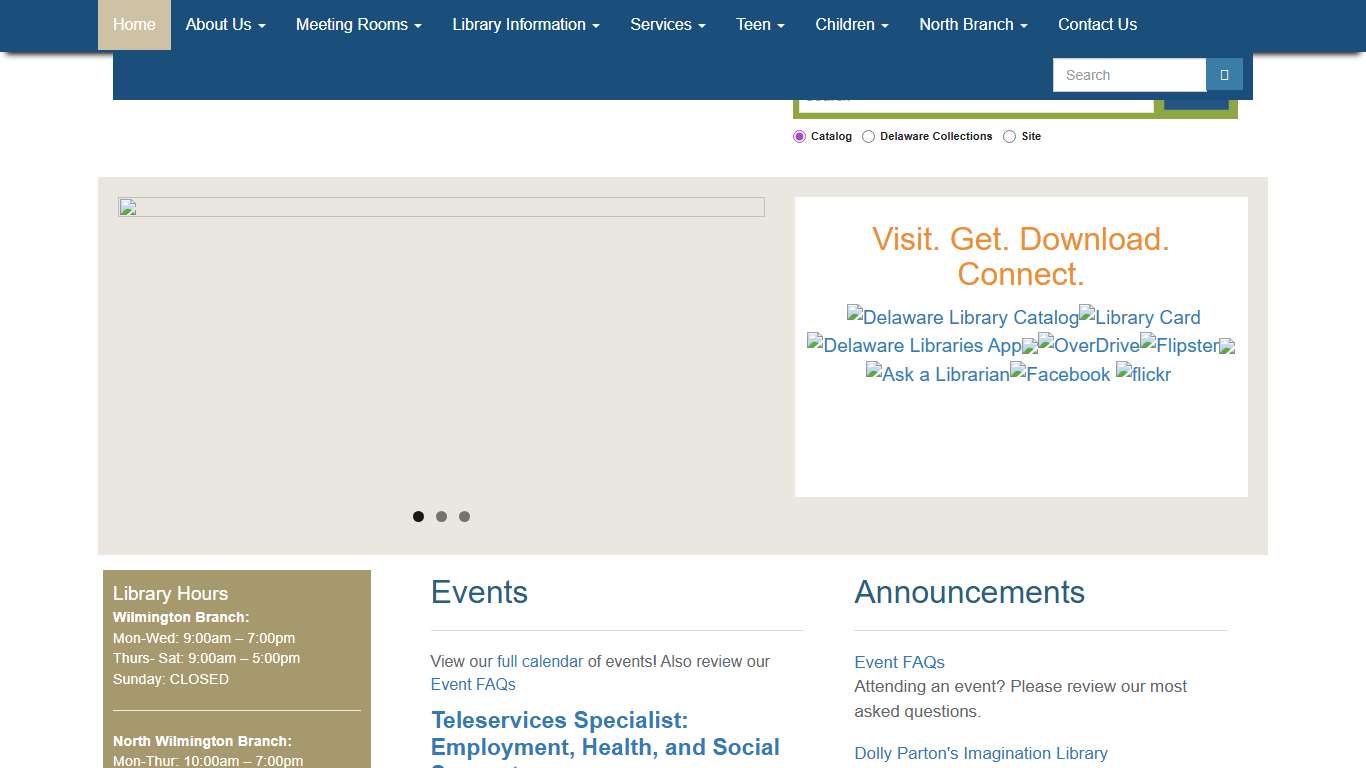Open the Flipster icon

1180,345
